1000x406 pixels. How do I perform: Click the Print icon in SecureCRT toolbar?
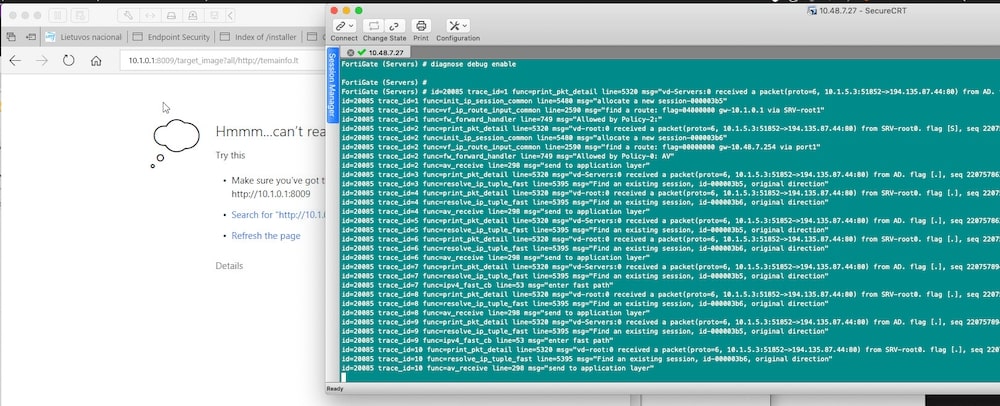click(421, 26)
